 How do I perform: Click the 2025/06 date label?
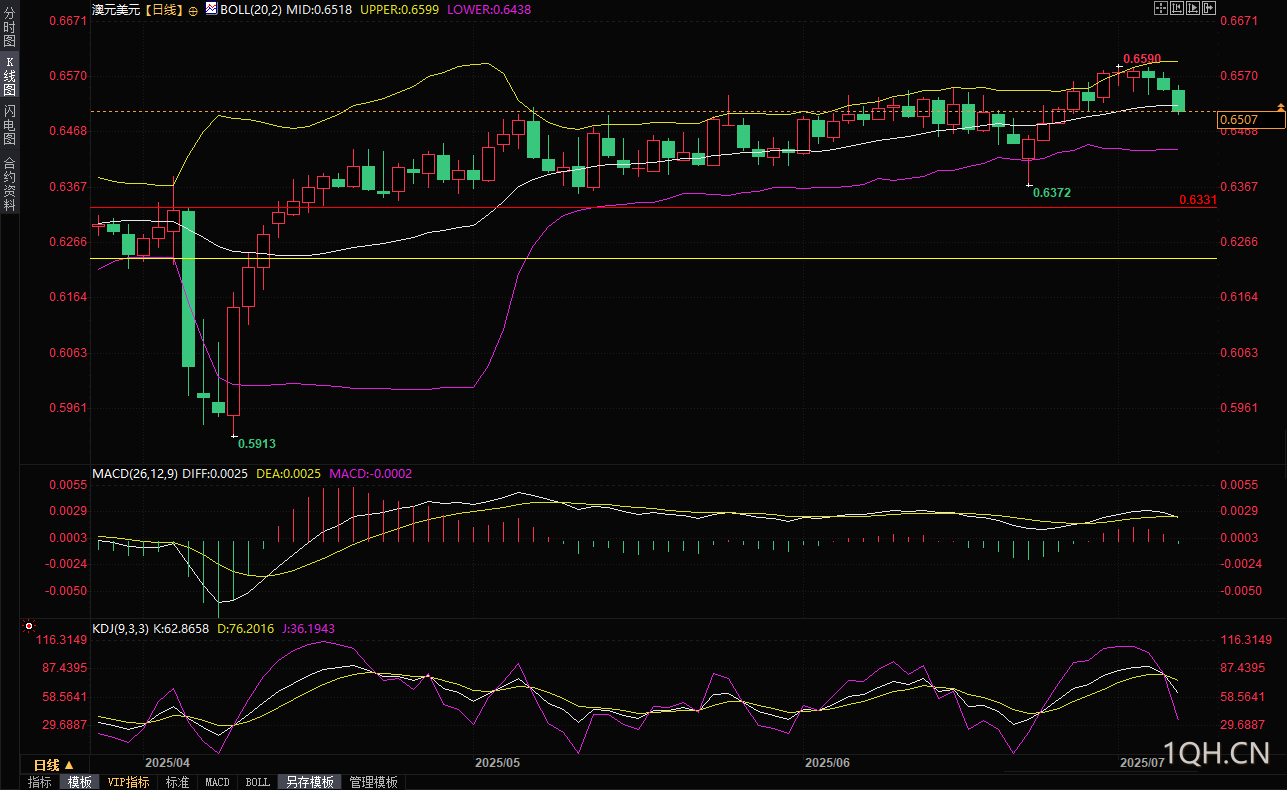[827, 762]
